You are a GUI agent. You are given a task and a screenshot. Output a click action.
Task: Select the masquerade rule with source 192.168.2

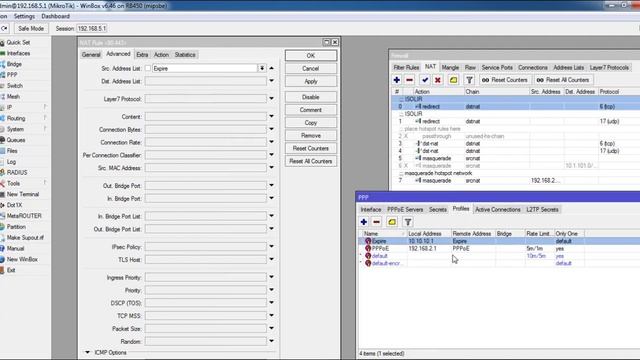pyautogui.click(x=515, y=180)
